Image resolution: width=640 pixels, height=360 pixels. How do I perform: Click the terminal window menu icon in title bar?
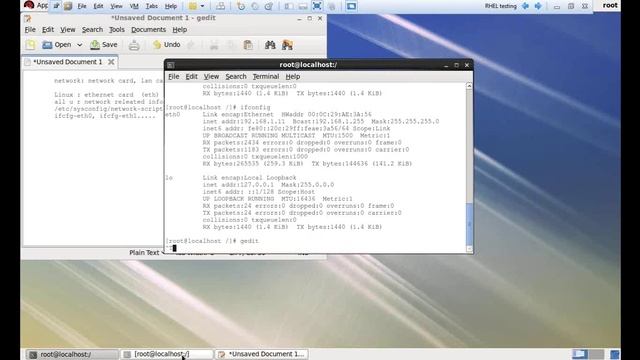[171, 65]
